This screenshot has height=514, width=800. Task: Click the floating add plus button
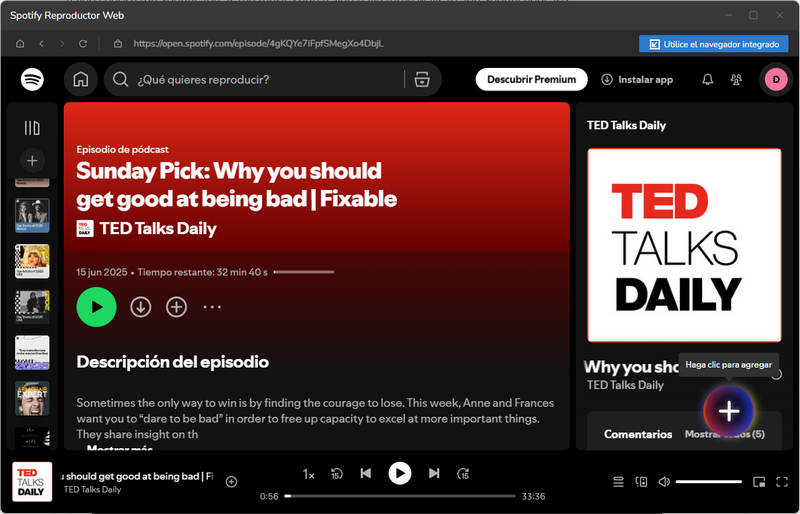point(729,411)
